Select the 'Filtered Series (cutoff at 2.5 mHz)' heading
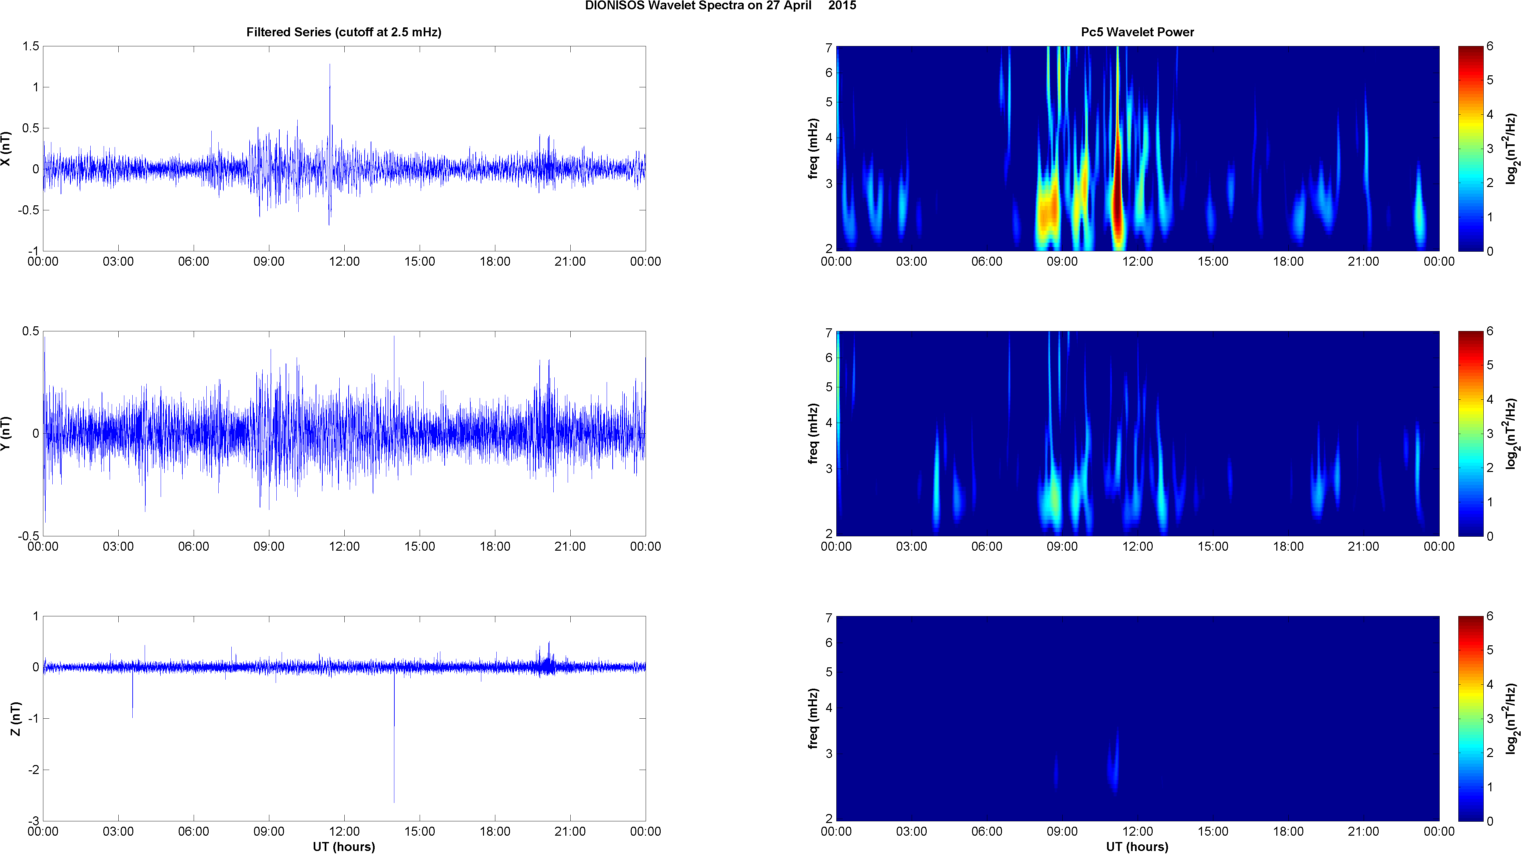 point(344,32)
